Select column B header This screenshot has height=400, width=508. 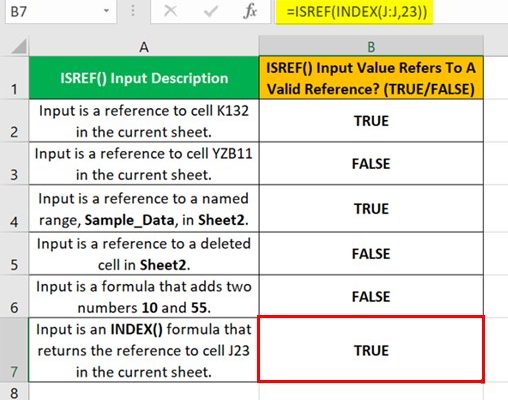coord(371,47)
